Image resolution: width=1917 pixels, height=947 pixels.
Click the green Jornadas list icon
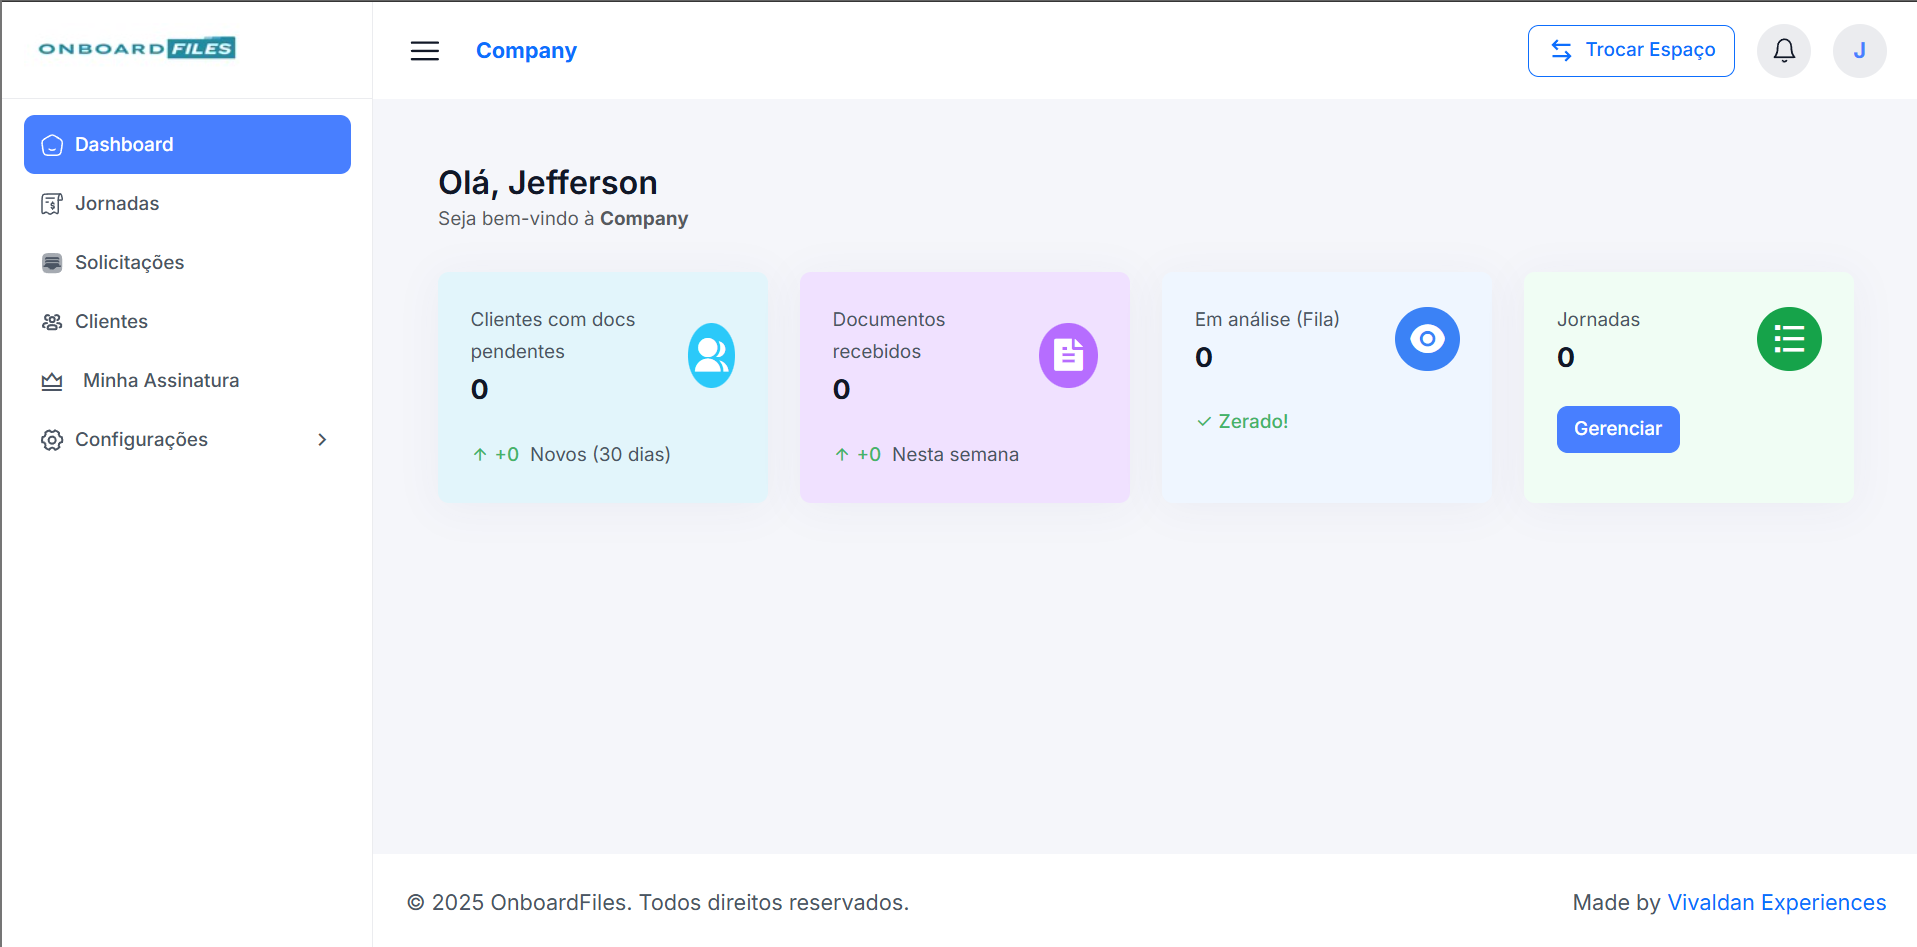pyautogui.click(x=1788, y=339)
